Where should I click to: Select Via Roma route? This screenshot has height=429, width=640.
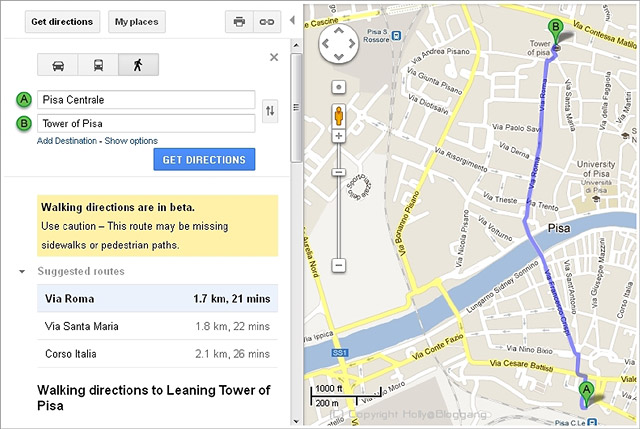[158, 298]
